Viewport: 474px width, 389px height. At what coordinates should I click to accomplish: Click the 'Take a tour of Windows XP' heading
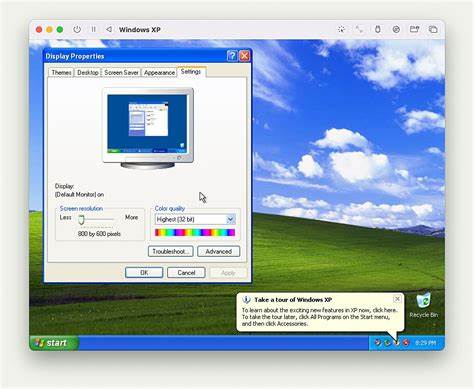(293, 299)
